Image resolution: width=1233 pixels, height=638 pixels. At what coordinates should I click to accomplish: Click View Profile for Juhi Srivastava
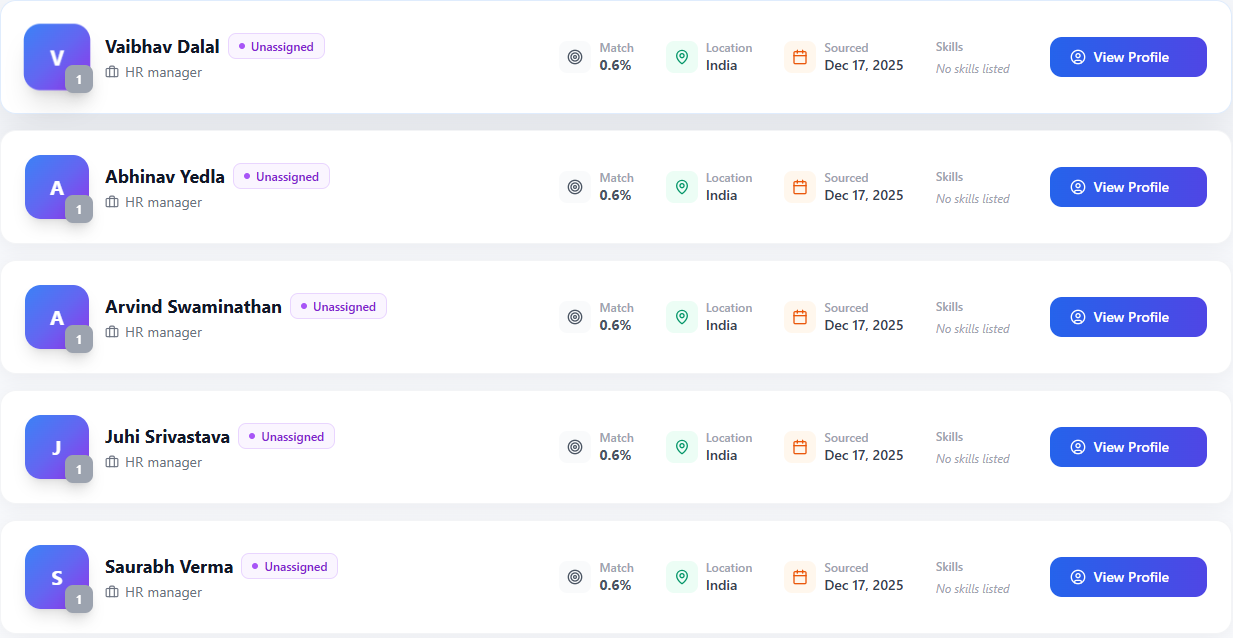click(1128, 447)
